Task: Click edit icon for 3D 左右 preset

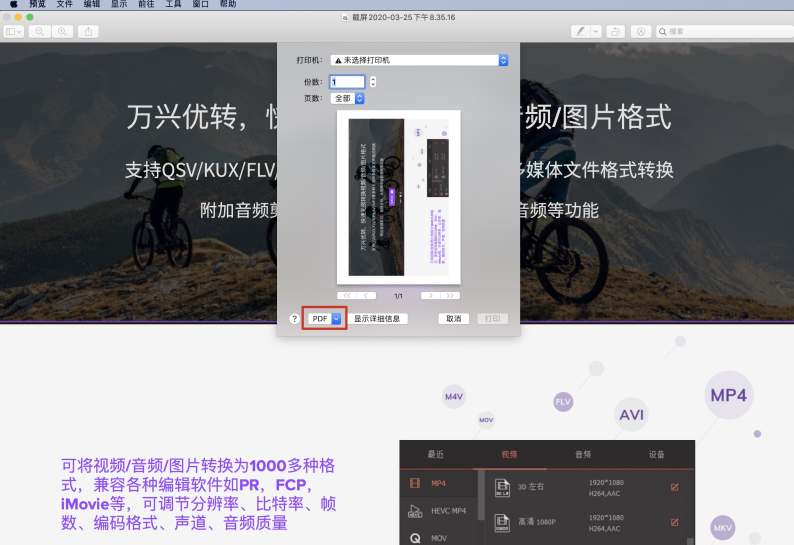Action: [x=674, y=487]
